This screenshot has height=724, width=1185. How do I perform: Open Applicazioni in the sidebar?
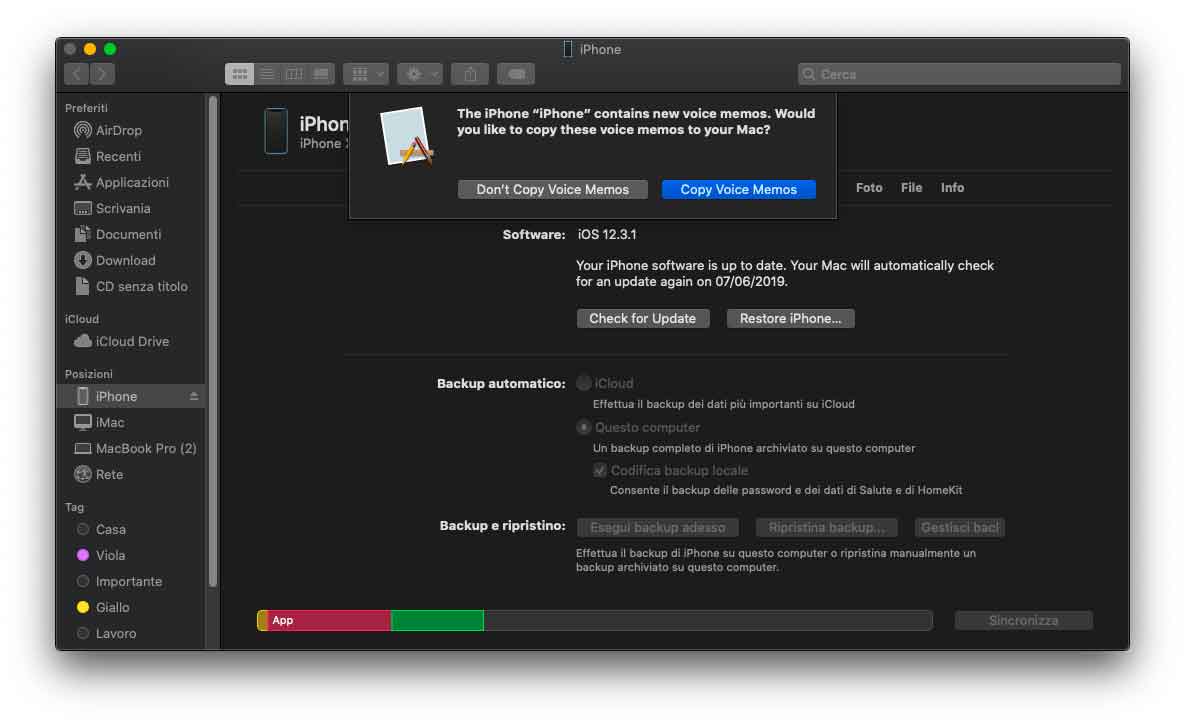130,182
